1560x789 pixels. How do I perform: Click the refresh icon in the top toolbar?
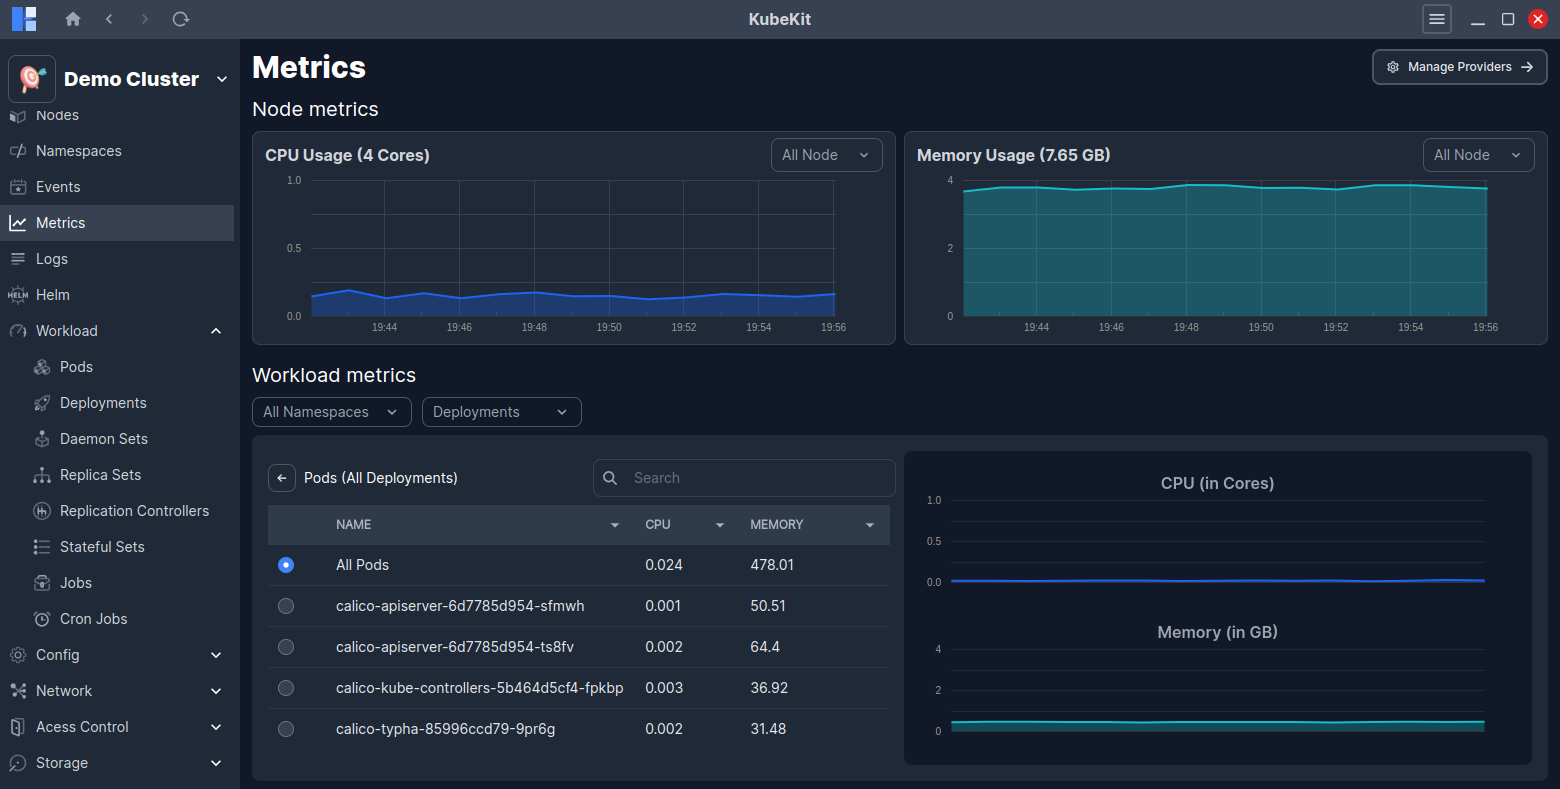181,18
